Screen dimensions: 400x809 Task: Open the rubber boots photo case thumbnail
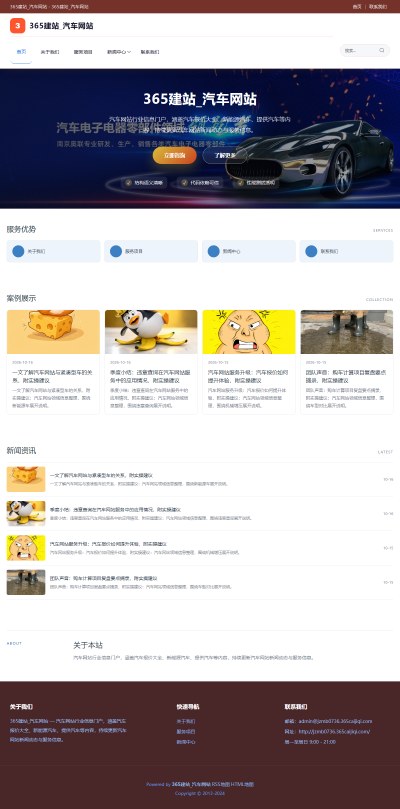click(347, 332)
